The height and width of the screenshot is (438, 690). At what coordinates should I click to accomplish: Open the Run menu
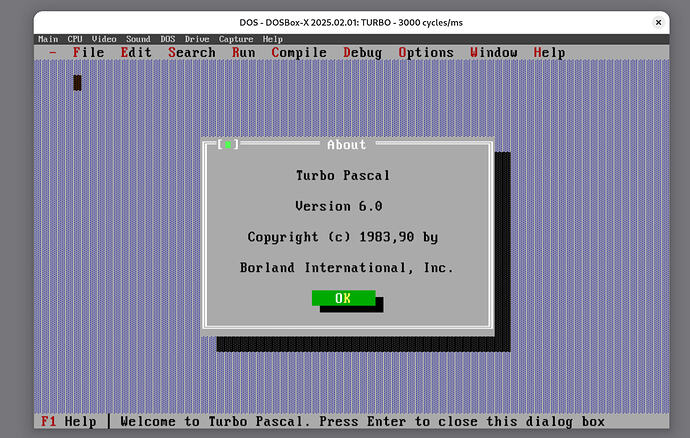click(x=243, y=52)
